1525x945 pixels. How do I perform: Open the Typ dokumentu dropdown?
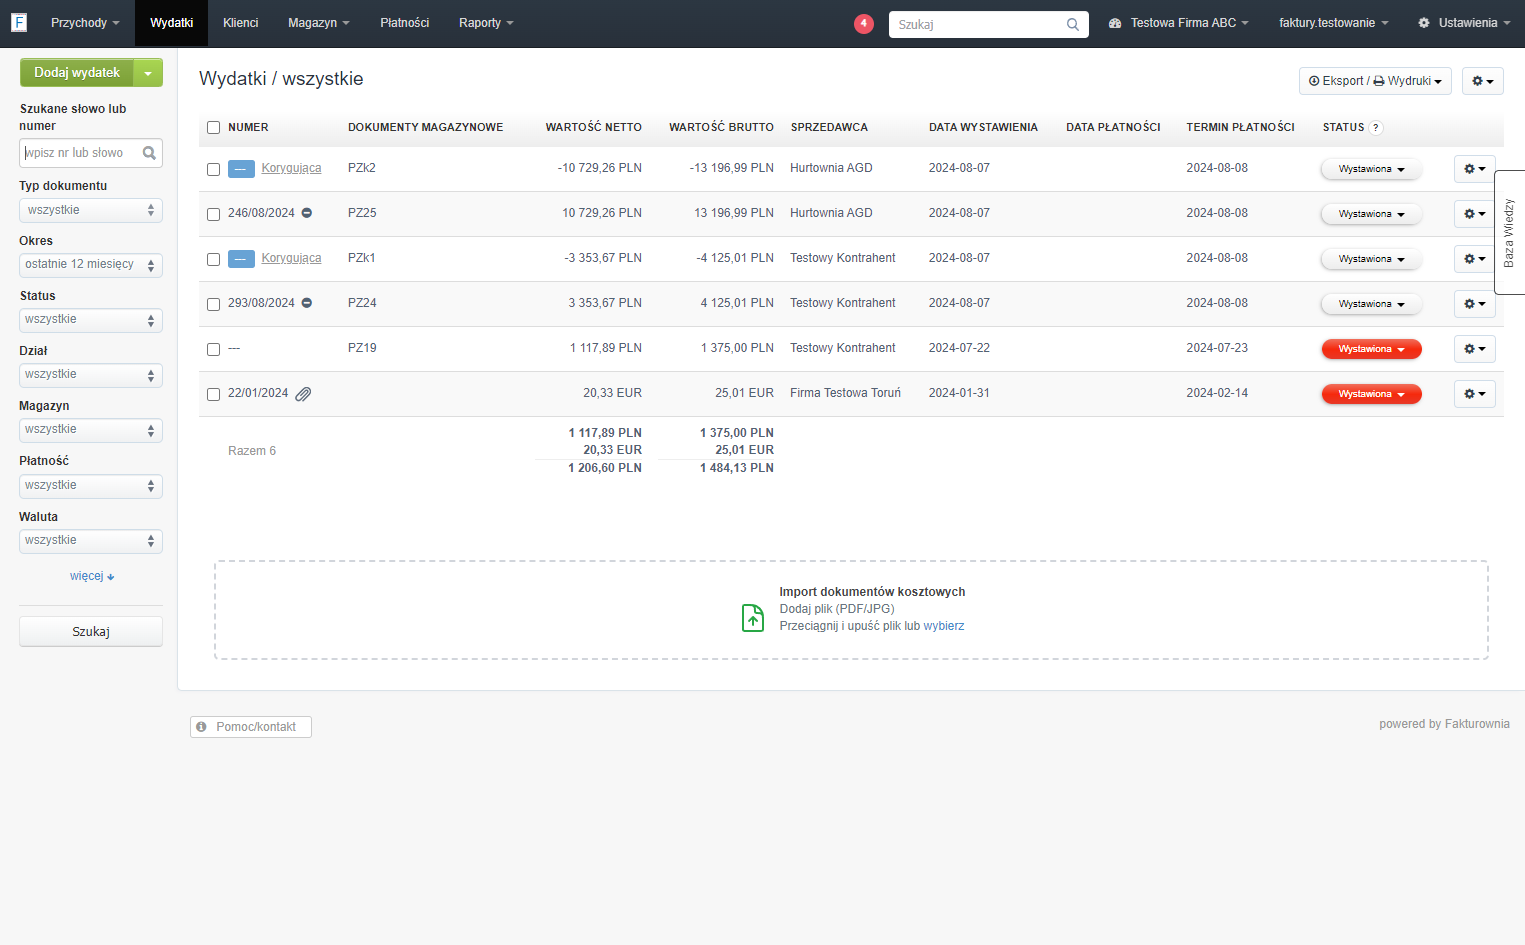click(91, 210)
